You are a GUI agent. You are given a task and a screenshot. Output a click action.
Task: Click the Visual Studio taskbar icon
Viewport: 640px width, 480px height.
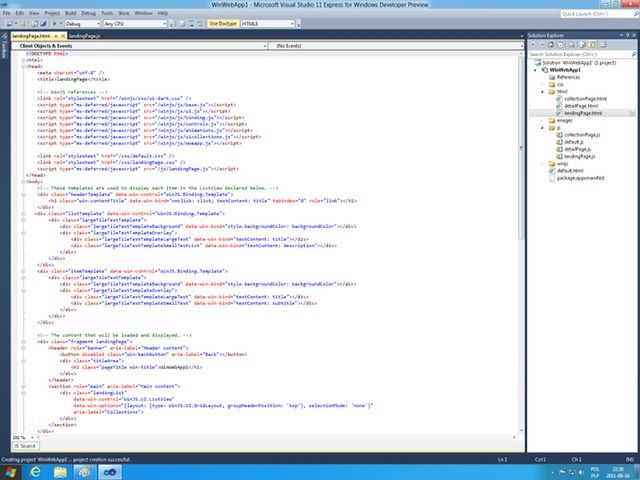point(109,473)
